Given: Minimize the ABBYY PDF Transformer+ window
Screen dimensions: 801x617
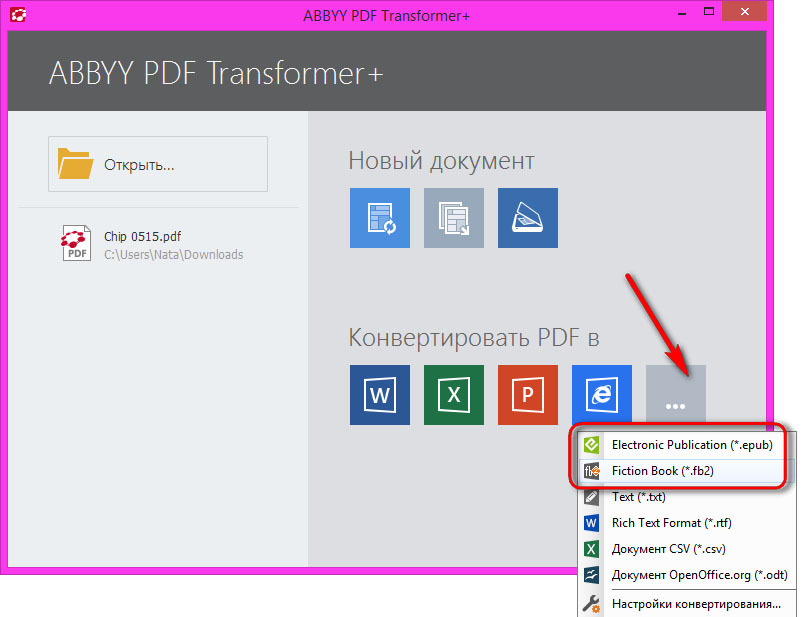Looking at the screenshot, I should 681,12.
